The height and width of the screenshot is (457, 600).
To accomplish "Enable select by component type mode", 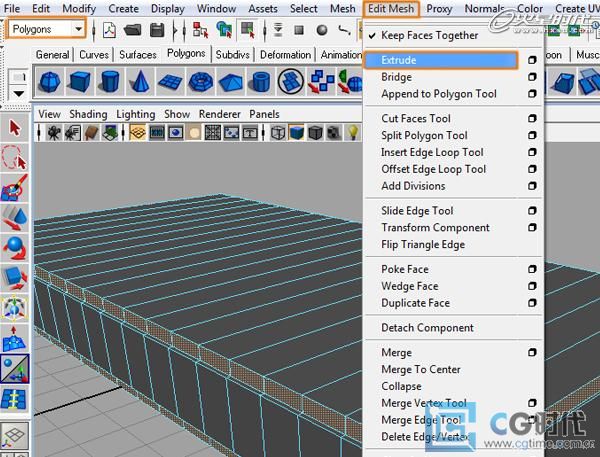I will pyautogui.click(x=248, y=30).
